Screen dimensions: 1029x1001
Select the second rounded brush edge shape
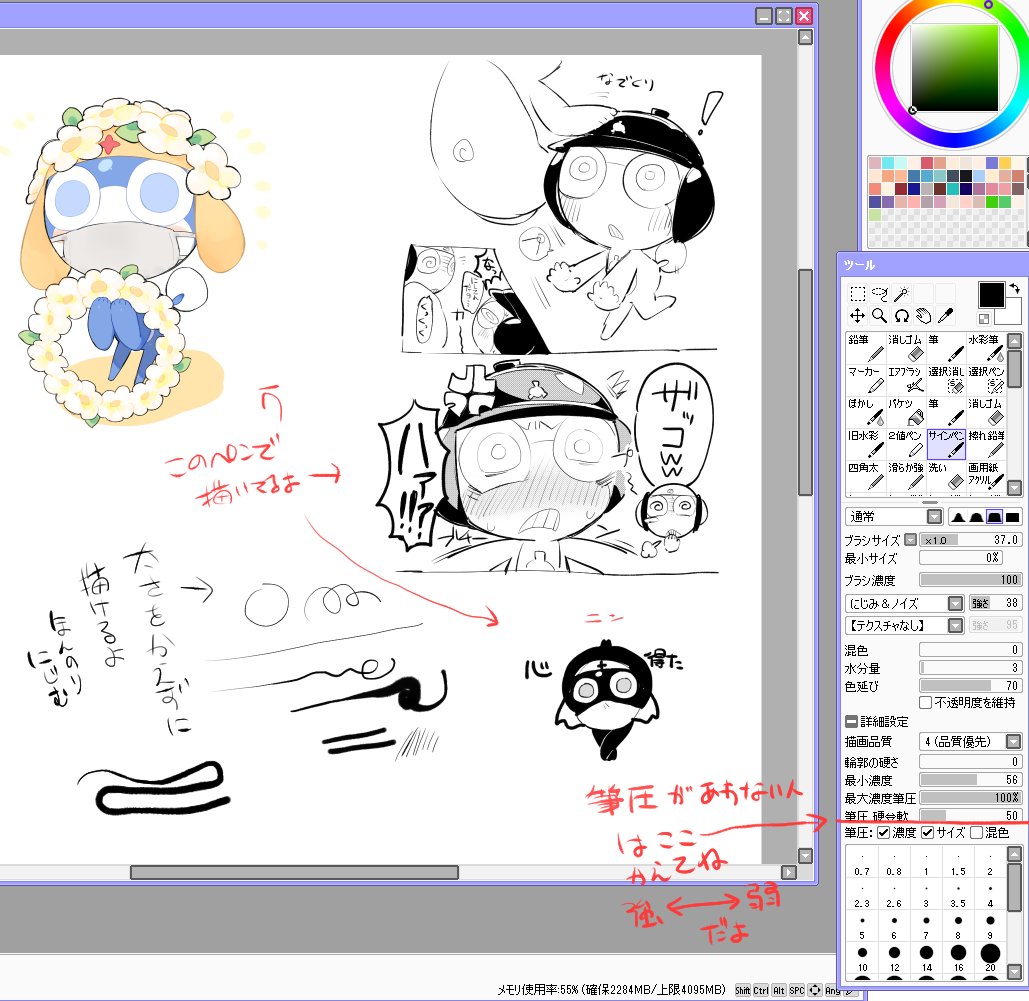point(976,517)
